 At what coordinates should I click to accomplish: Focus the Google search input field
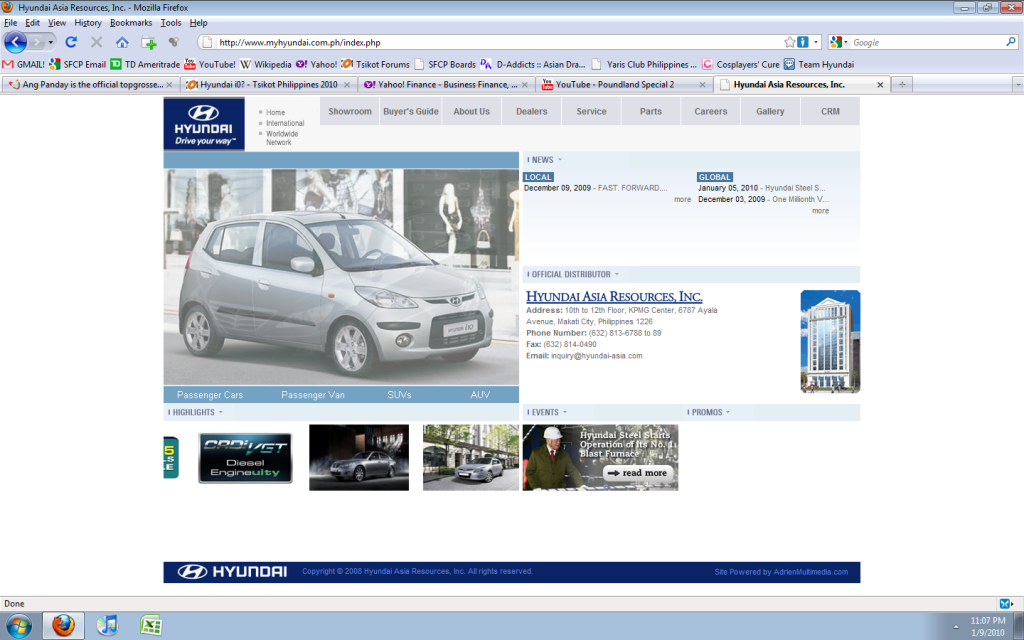tap(927, 42)
